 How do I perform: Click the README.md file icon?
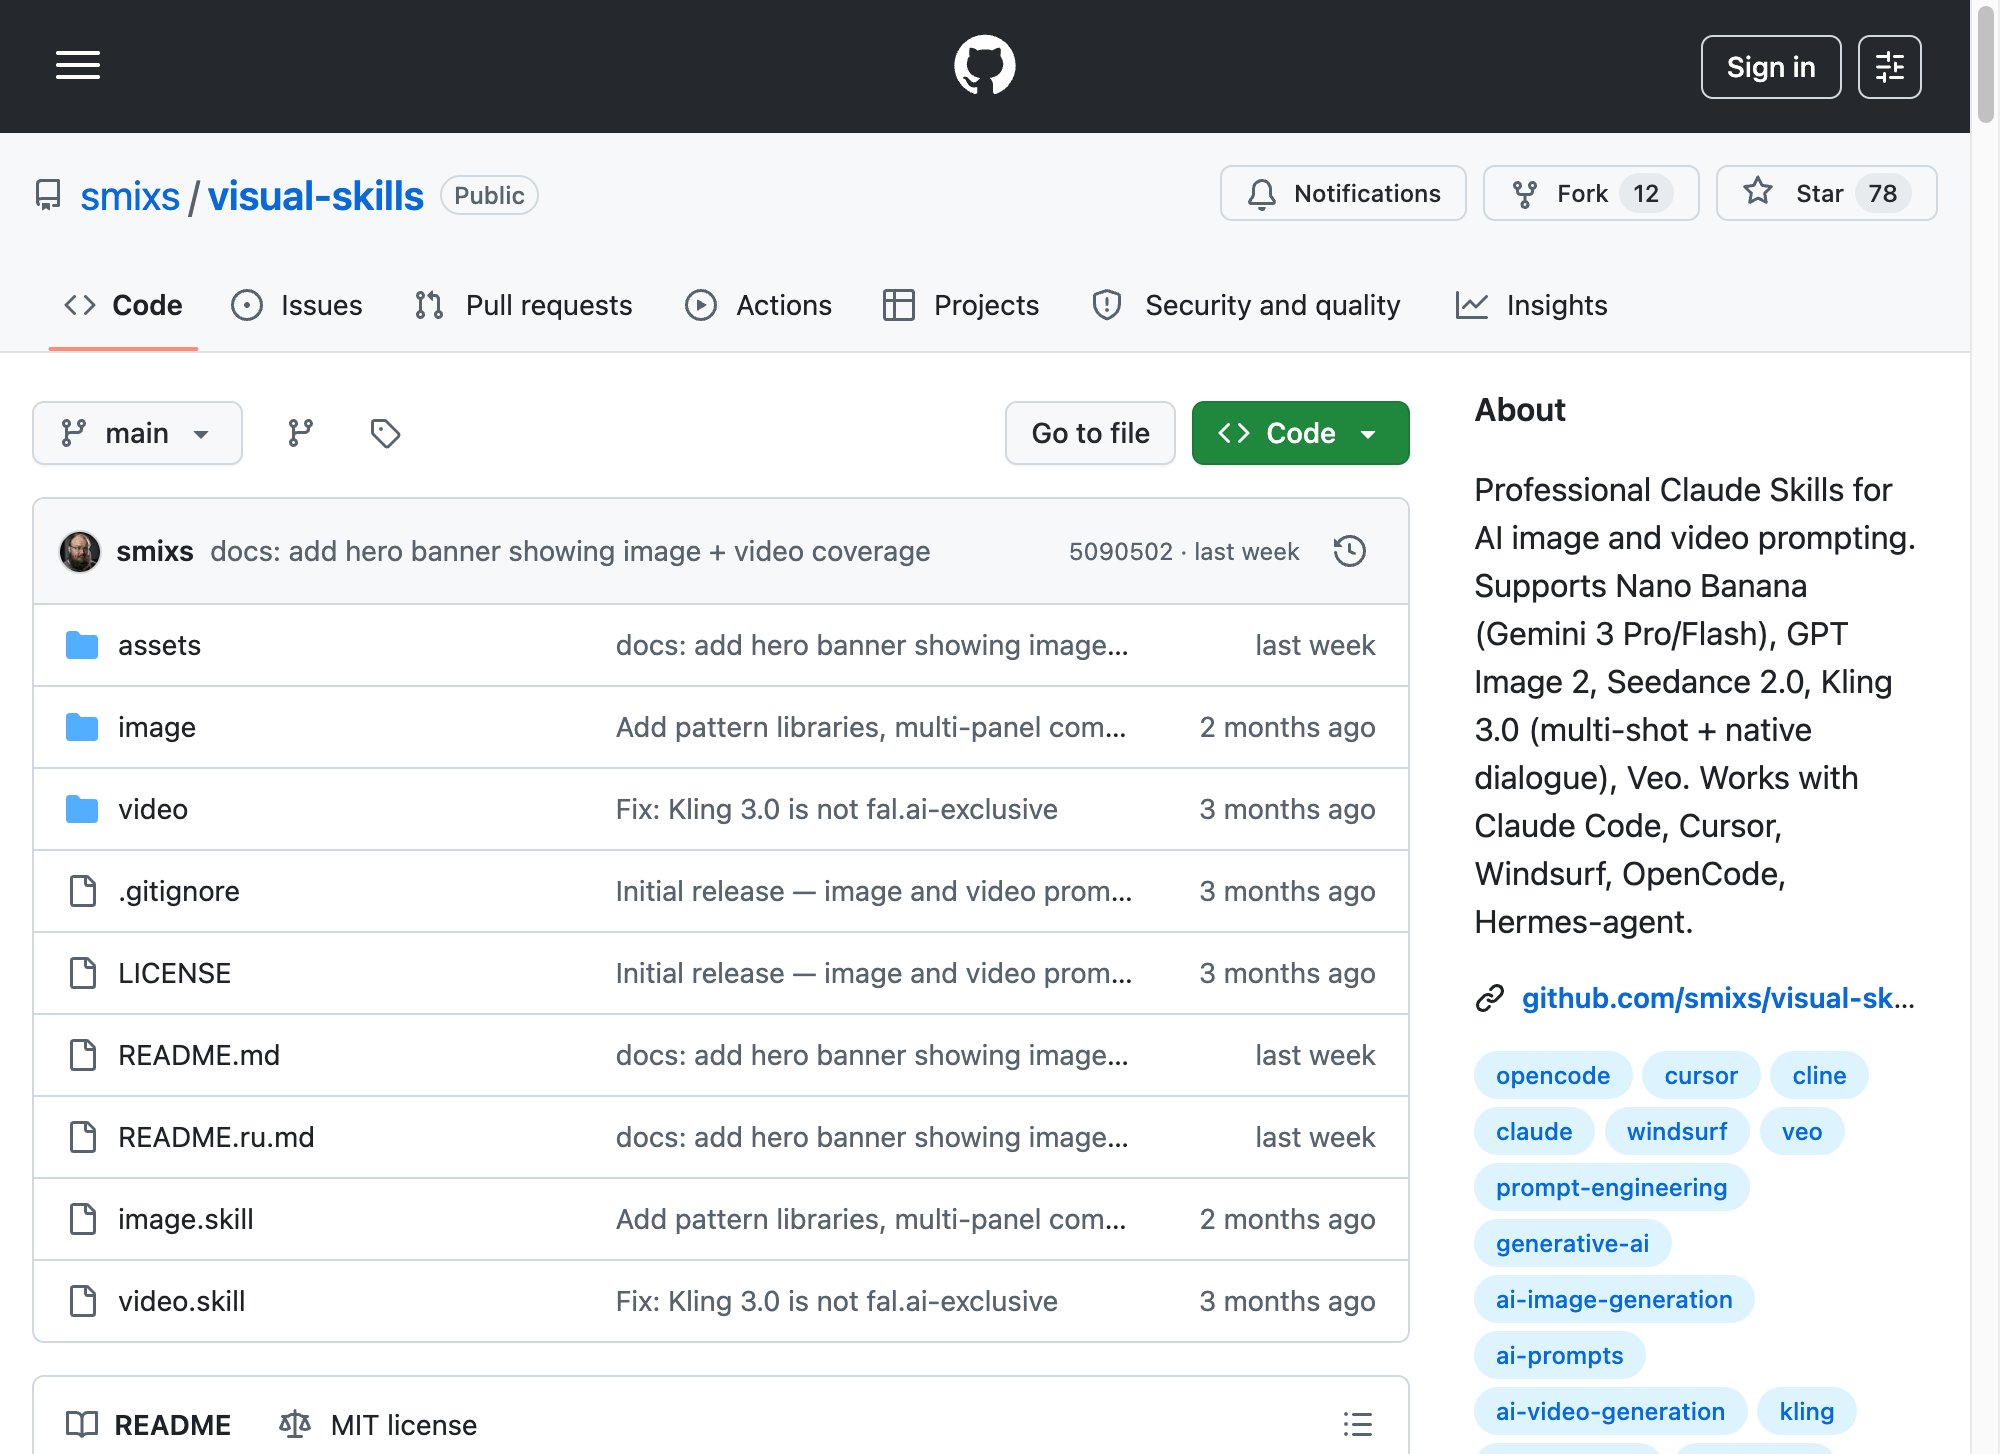click(x=83, y=1055)
